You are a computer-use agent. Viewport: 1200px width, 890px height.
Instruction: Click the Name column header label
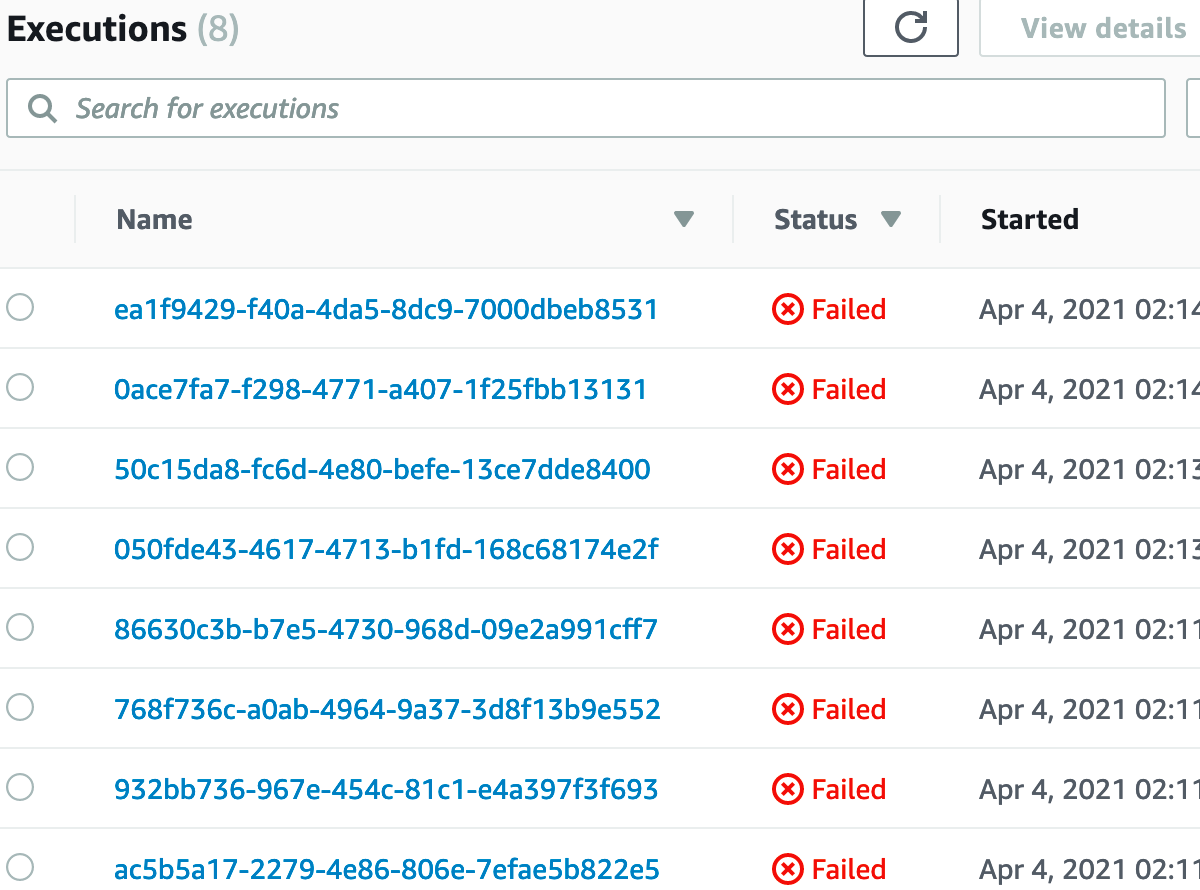click(x=155, y=220)
